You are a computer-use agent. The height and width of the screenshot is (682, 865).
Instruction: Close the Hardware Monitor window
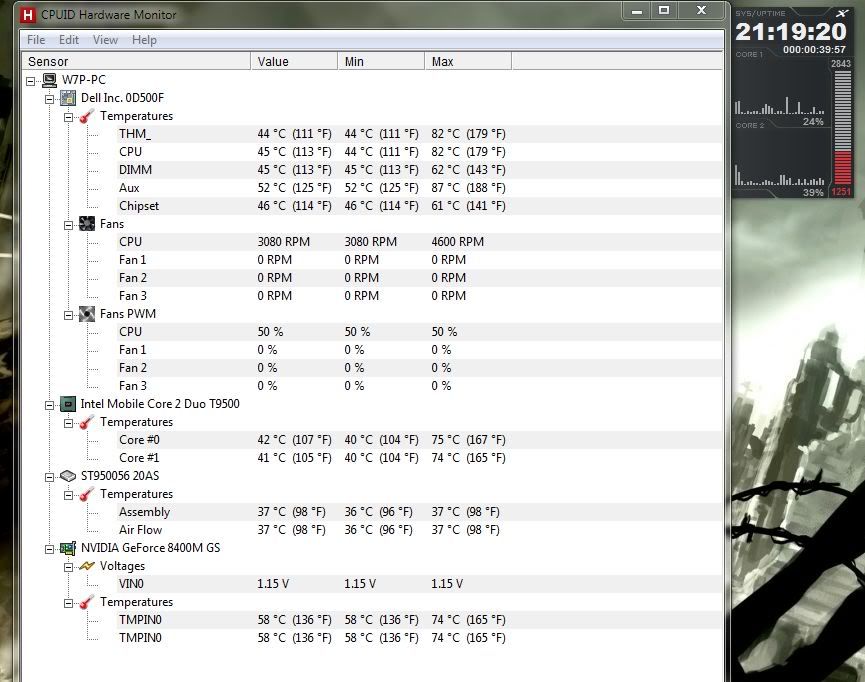click(702, 11)
